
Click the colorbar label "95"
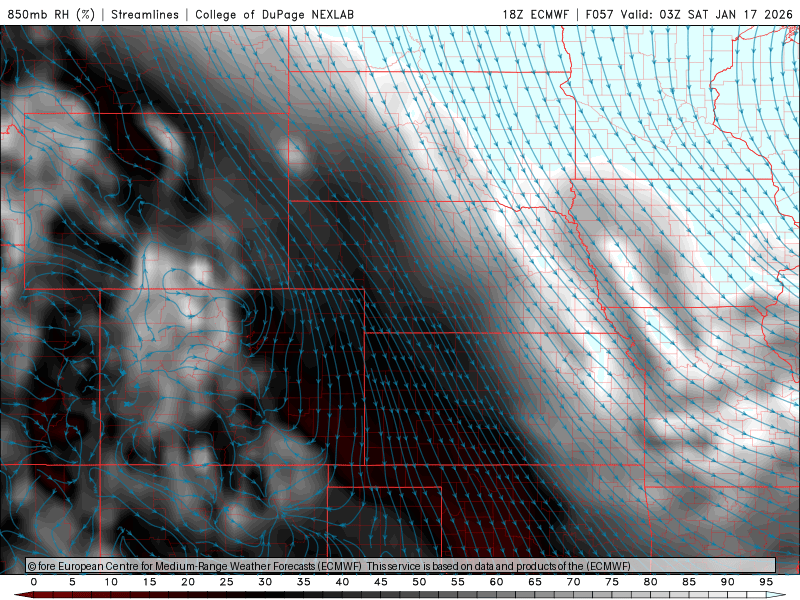click(766, 582)
